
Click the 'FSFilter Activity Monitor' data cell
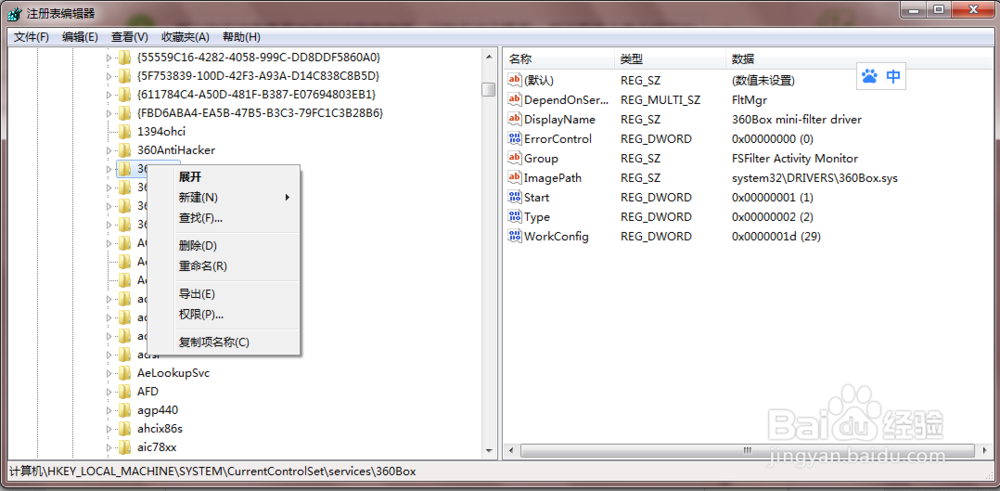click(x=795, y=158)
